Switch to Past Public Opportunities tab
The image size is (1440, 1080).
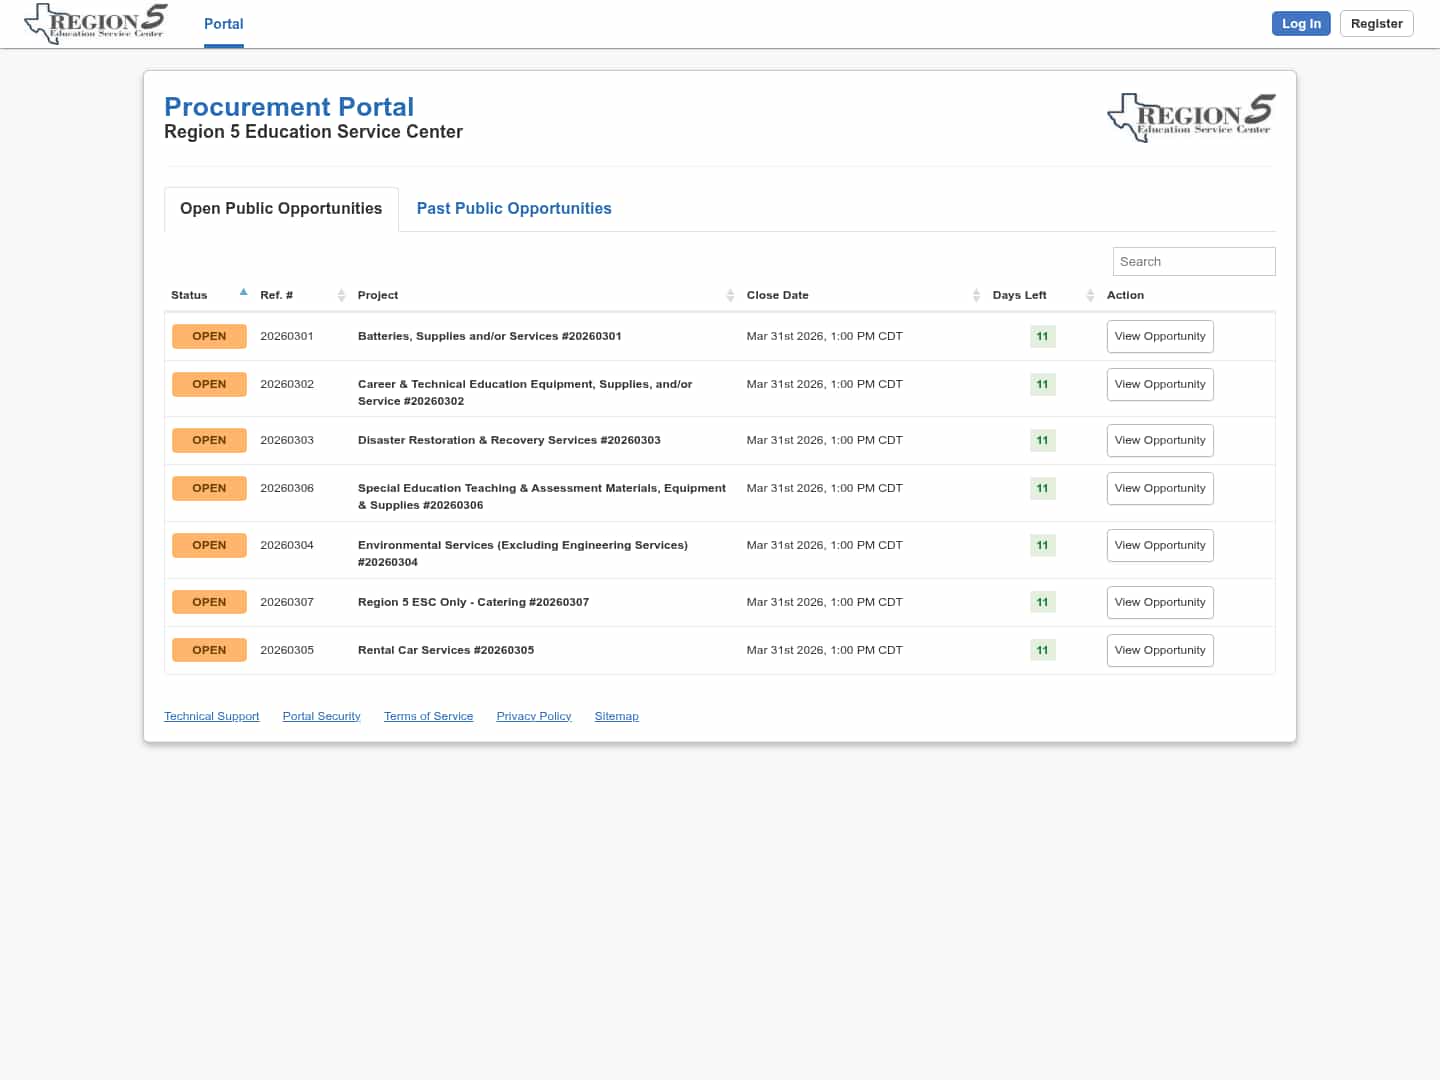513,209
